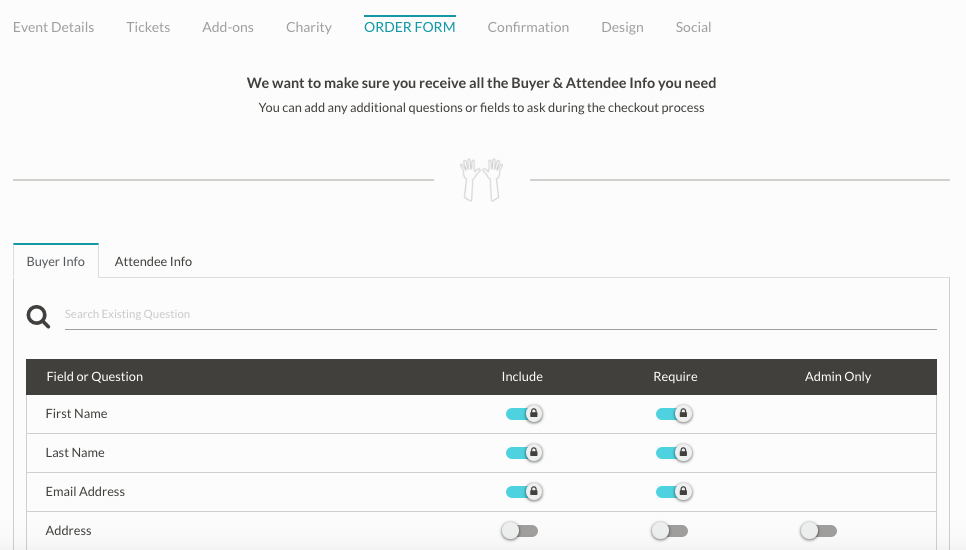Screen dimensions: 966x550
Task: Click locked Require toggle for First Name
Action: pyautogui.click(x=674, y=414)
